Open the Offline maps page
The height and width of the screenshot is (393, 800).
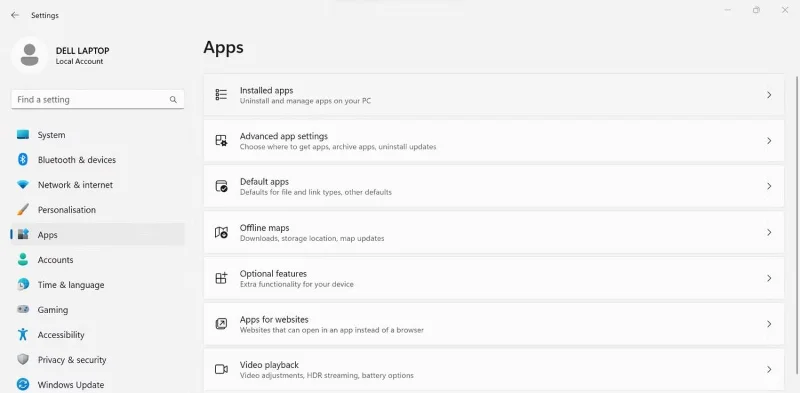point(493,232)
